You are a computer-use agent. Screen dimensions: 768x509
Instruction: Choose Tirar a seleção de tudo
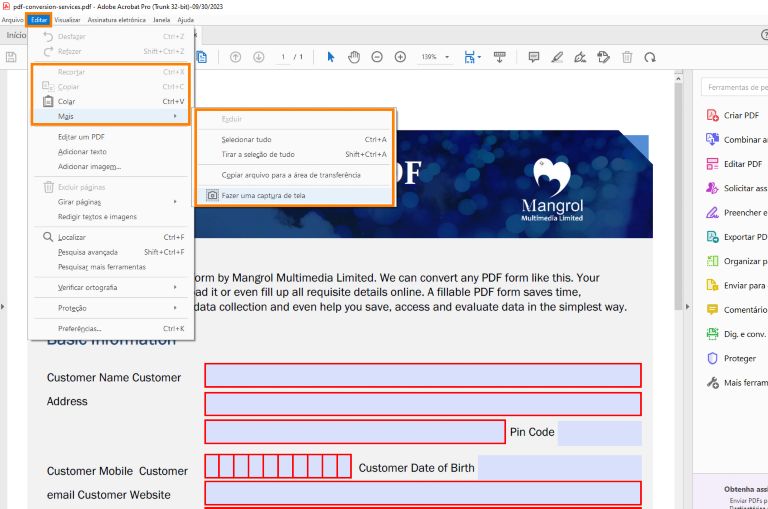tap(295, 154)
